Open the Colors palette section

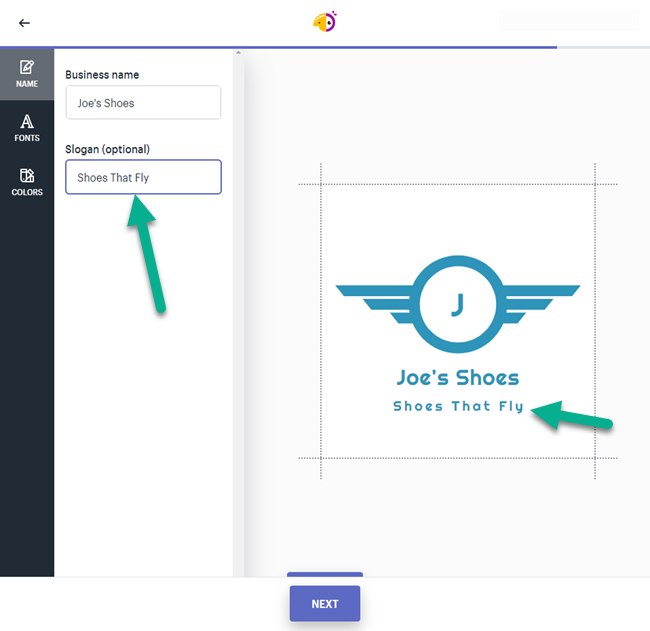(x=27, y=182)
